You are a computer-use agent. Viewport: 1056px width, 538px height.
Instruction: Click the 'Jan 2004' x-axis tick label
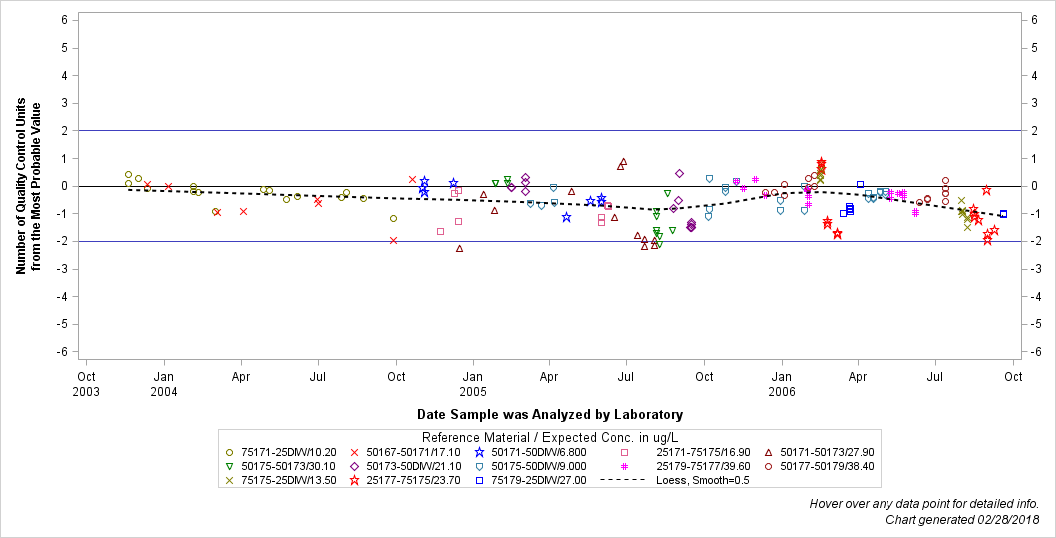tap(164, 384)
